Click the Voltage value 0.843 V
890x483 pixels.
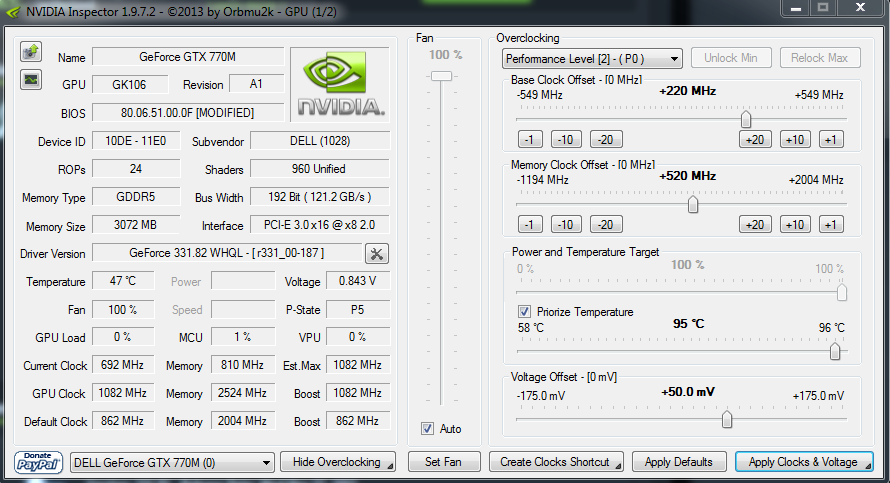point(358,281)
